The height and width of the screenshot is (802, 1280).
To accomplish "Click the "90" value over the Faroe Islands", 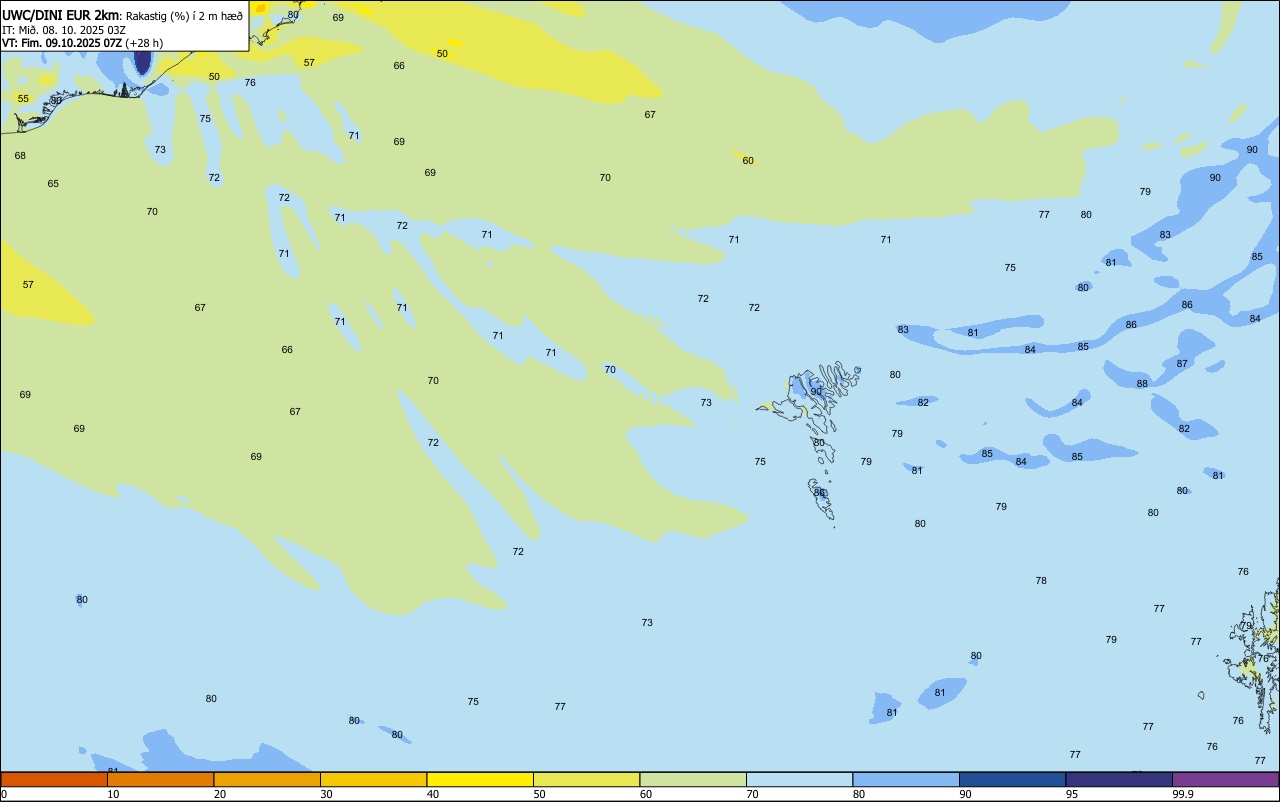I will tap(816, 392).
